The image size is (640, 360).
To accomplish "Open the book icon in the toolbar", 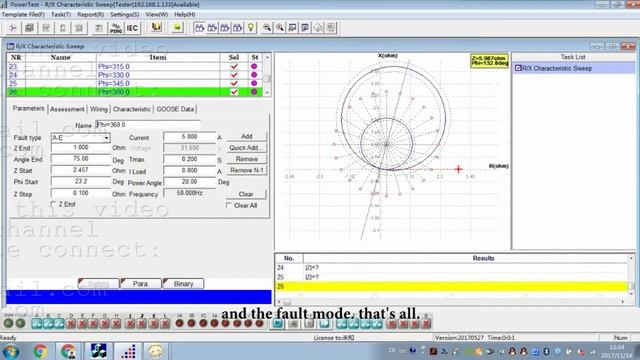I will coord(156,27).
